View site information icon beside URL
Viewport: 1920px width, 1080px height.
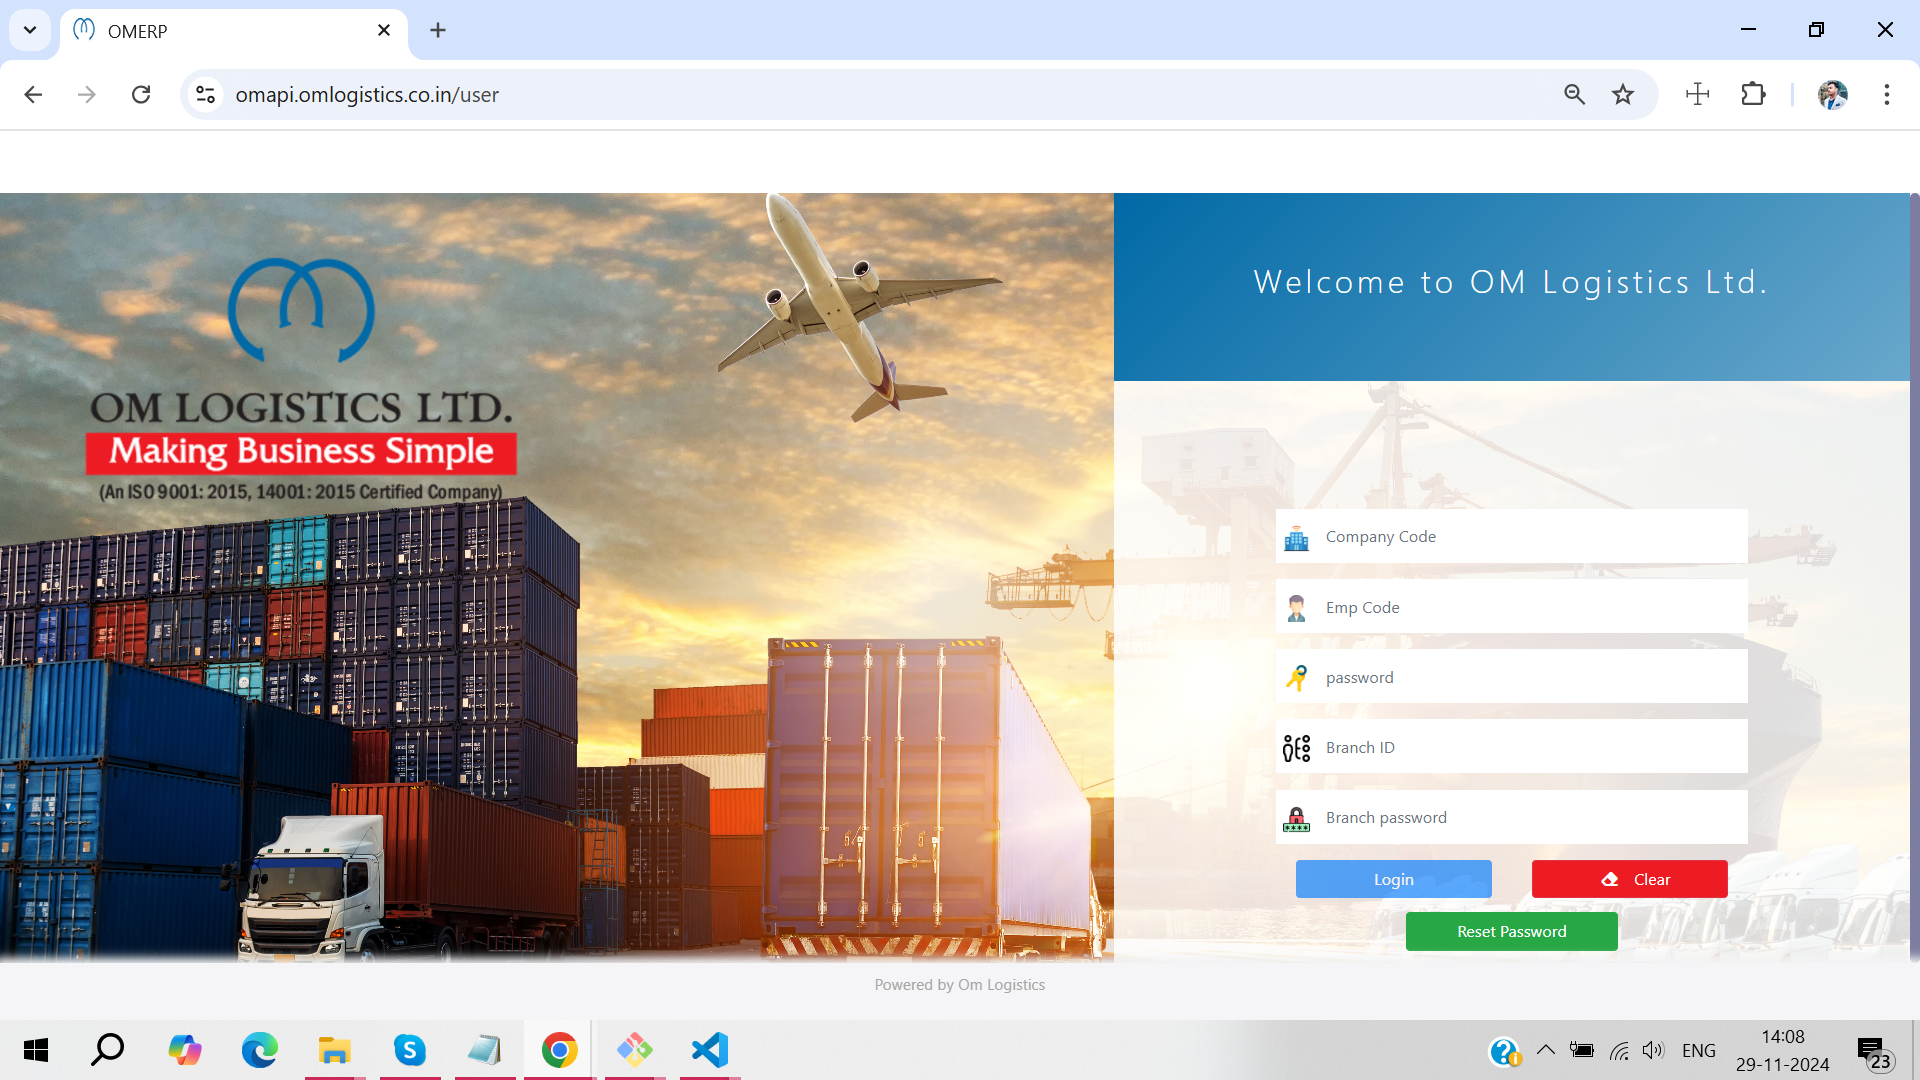(205, 94)
